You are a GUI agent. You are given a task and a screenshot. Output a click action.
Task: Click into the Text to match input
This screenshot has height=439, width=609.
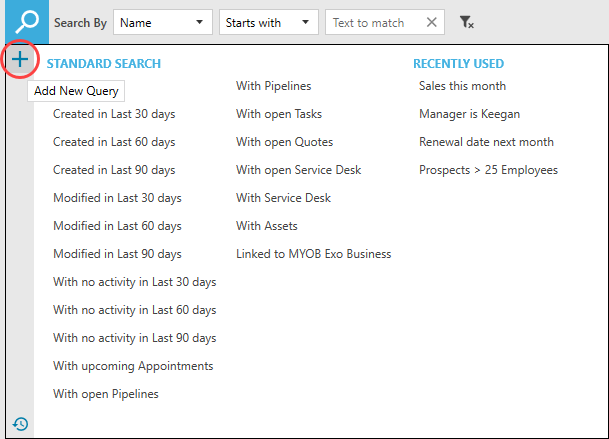[374, 22]
